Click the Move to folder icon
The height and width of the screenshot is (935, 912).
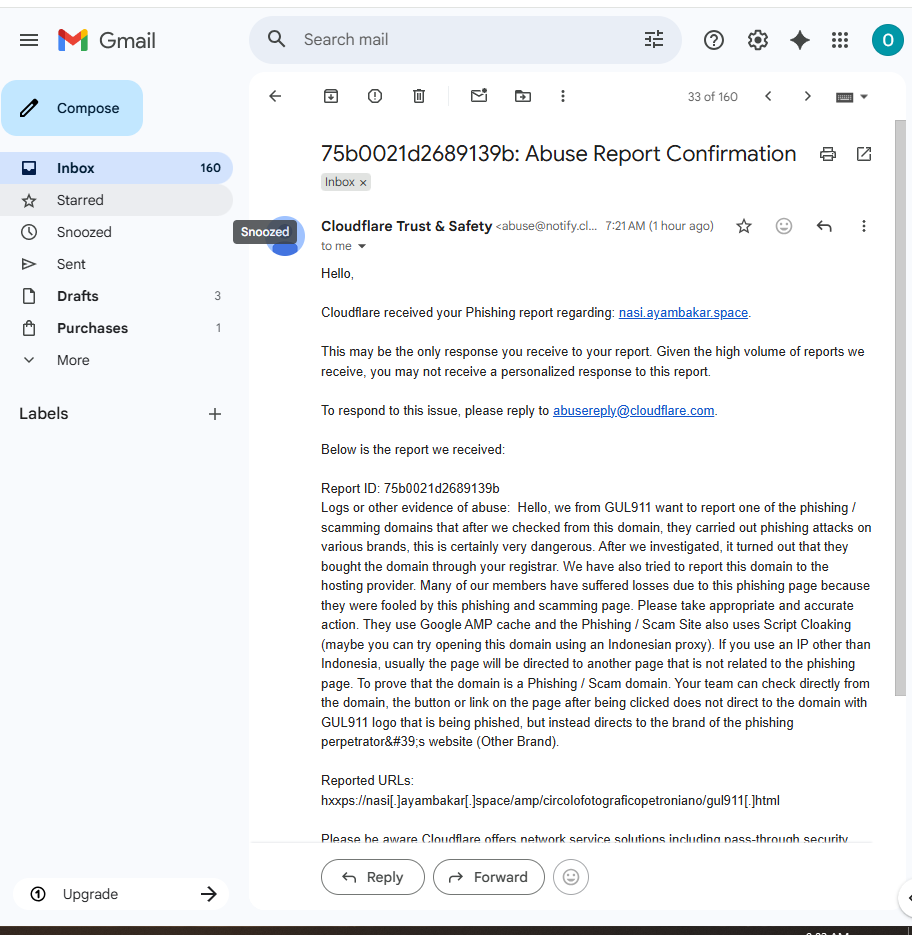coord(523,96)
